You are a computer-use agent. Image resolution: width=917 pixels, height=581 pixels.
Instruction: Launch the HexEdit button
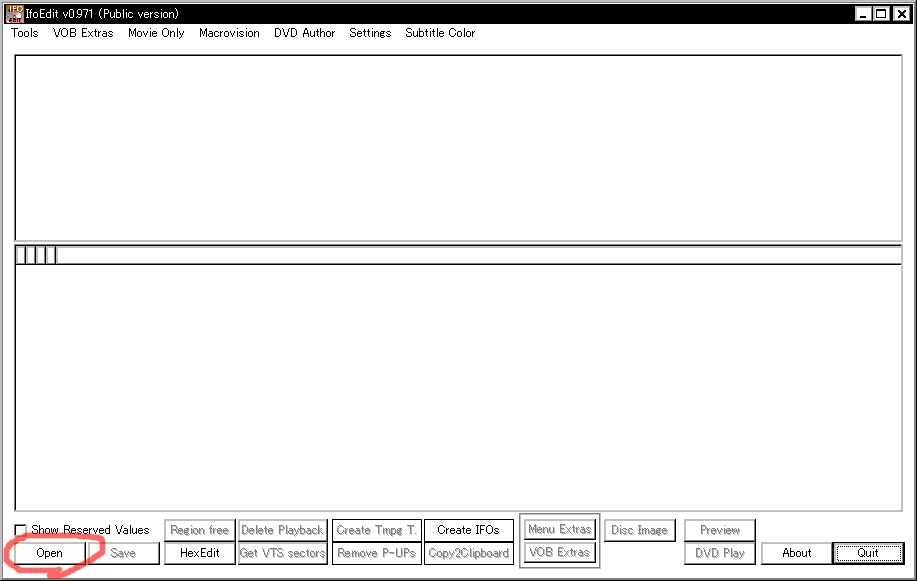pos(199,553)
